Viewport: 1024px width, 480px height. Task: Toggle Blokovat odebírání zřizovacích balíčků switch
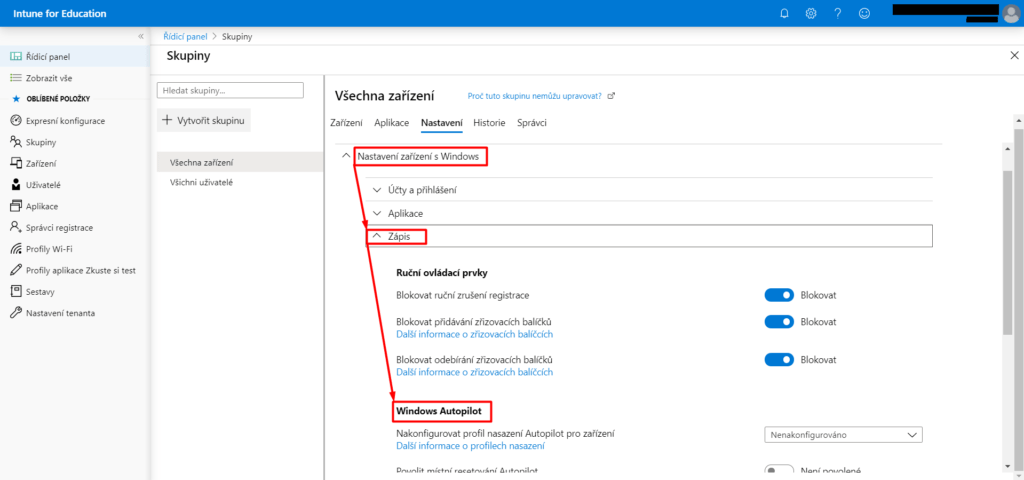point(779,359)
